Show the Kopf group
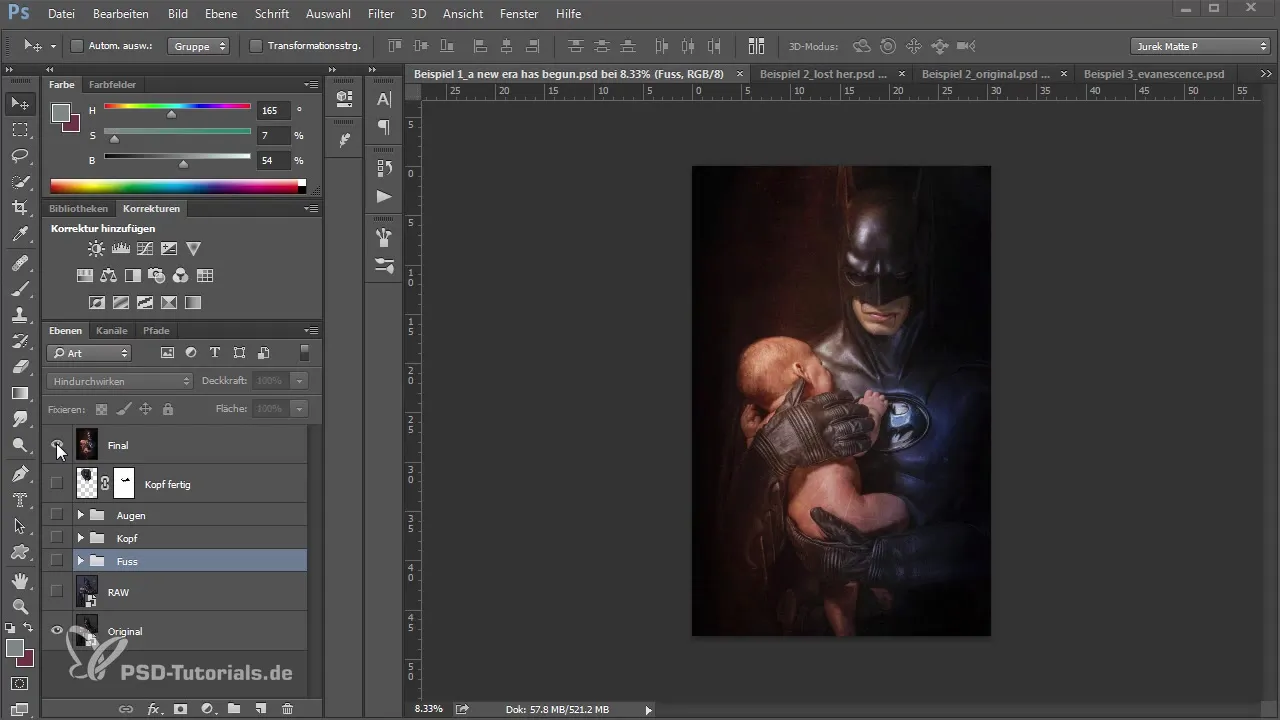 tap(57, 538)
